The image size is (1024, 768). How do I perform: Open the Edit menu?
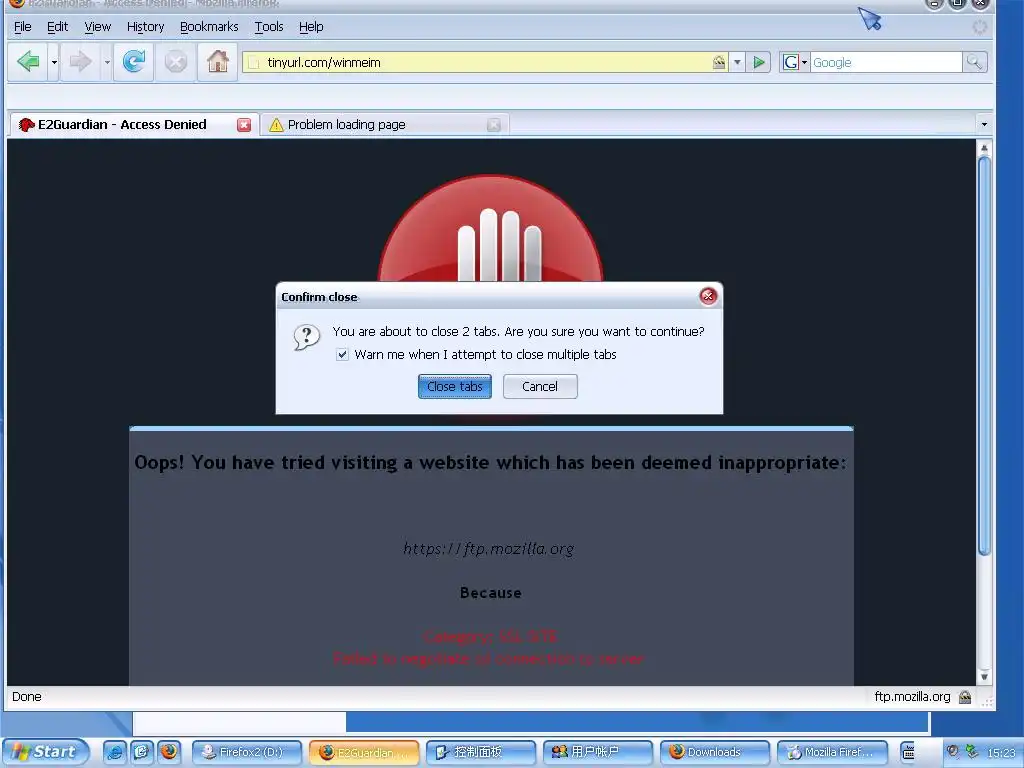click(x=57, y=27)
